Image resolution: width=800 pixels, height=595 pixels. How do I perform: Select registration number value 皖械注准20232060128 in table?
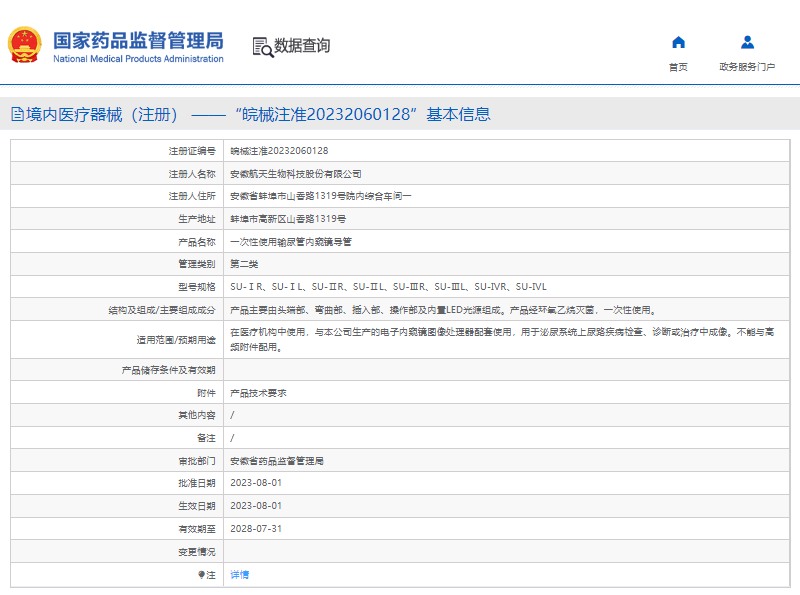click(x=279, y=151)
